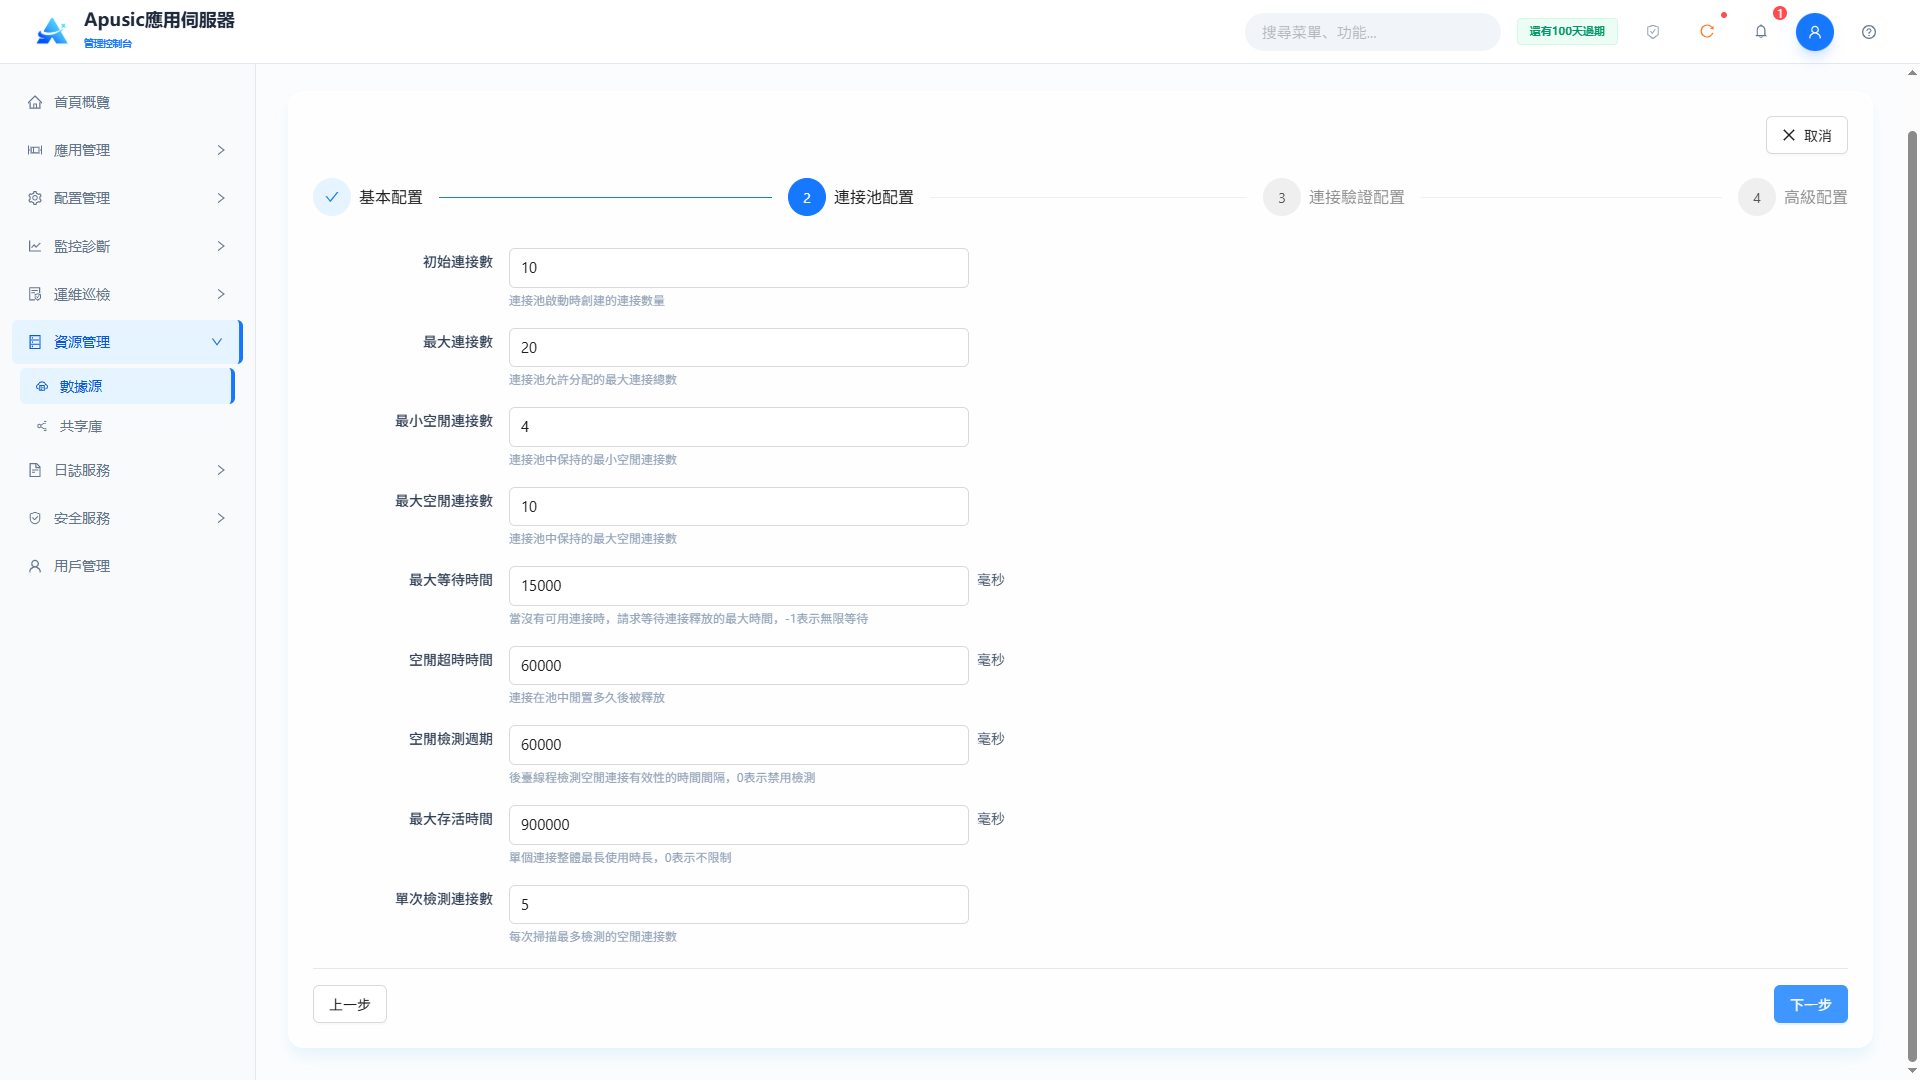The image size is (1920, 1080).
Task: Jump to step 1 基本配置
Action: pos(368,198)
